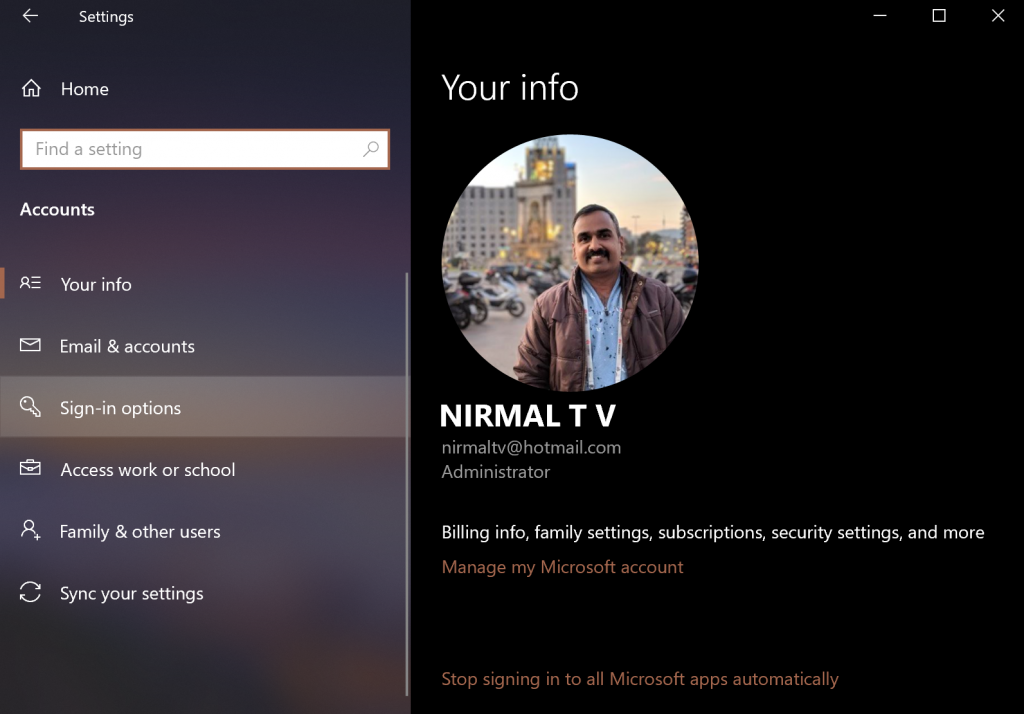
Task: Open the Home settings page
Action: tap(204, 88)
